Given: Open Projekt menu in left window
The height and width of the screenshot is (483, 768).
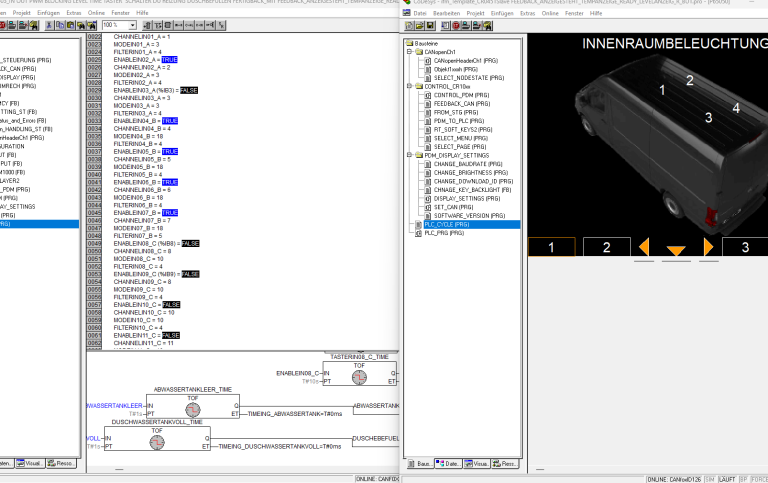Looking at the screenshot, I should pyautogui.click(x=22, y=13).
